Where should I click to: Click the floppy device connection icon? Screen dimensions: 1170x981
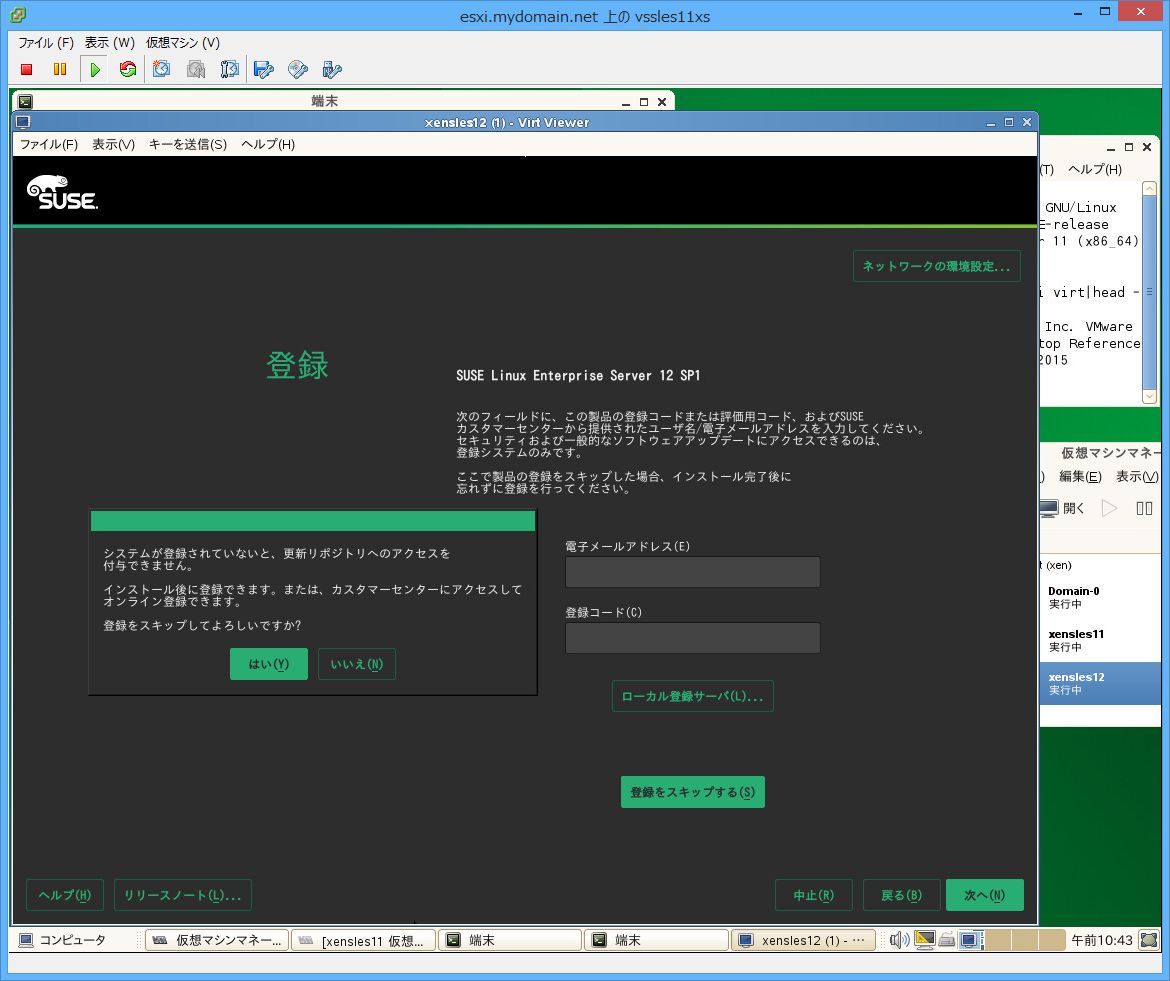coord(263,69)
